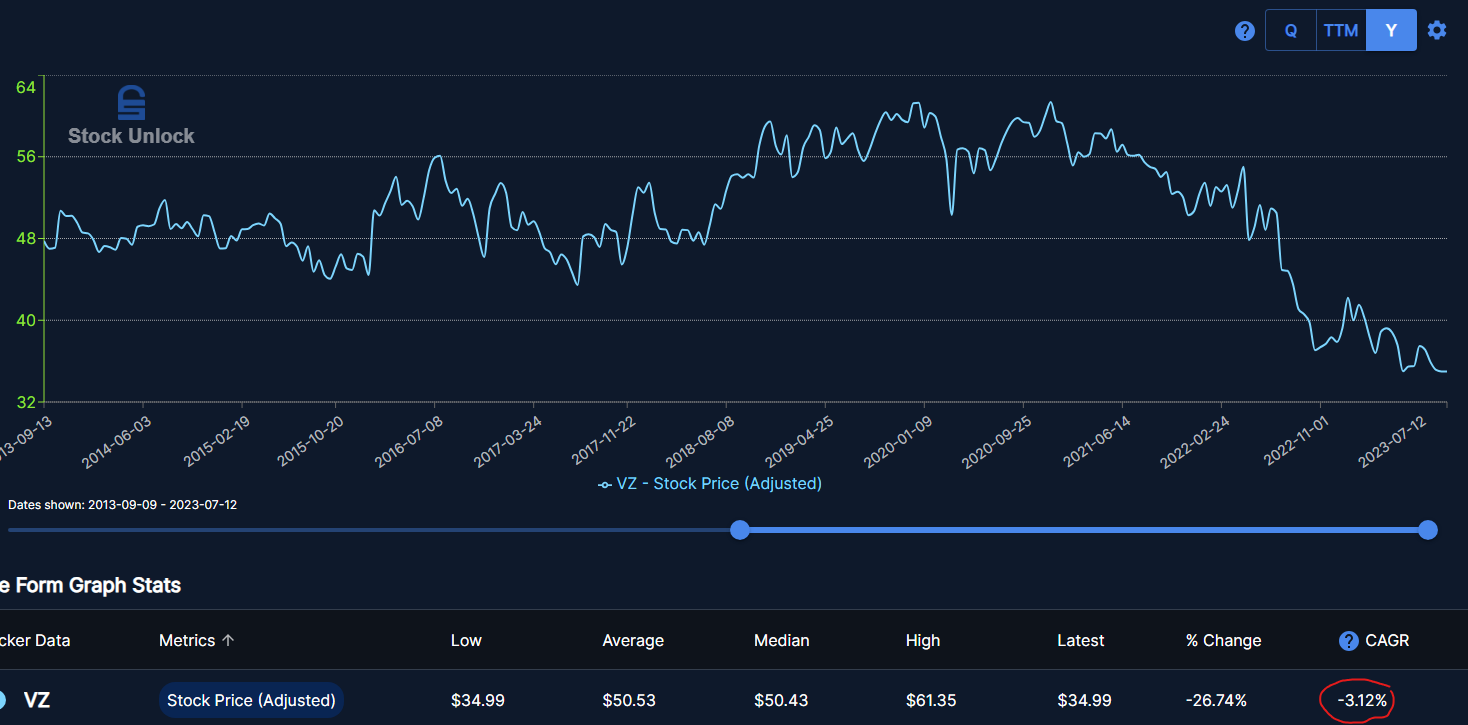1468x725 pixels.
Task: Click the $50.43 median value
Action: 781,700
